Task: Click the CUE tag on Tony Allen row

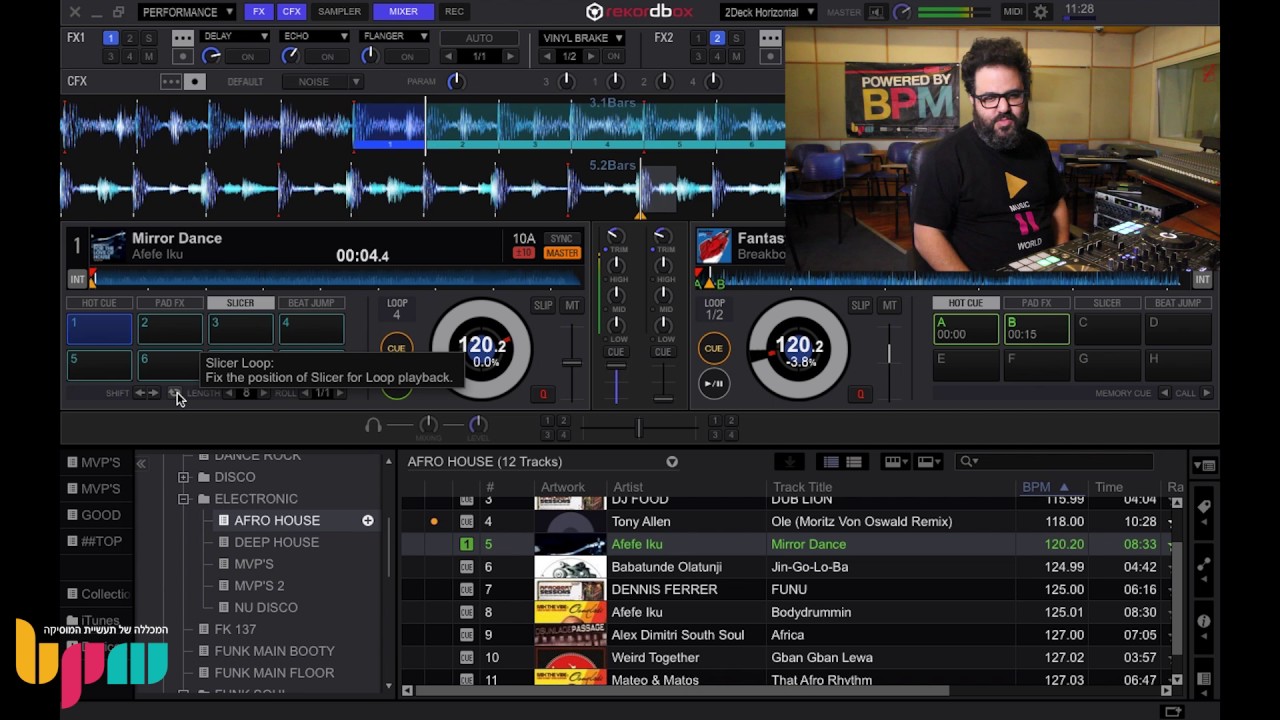Action: tap(466, 521)
